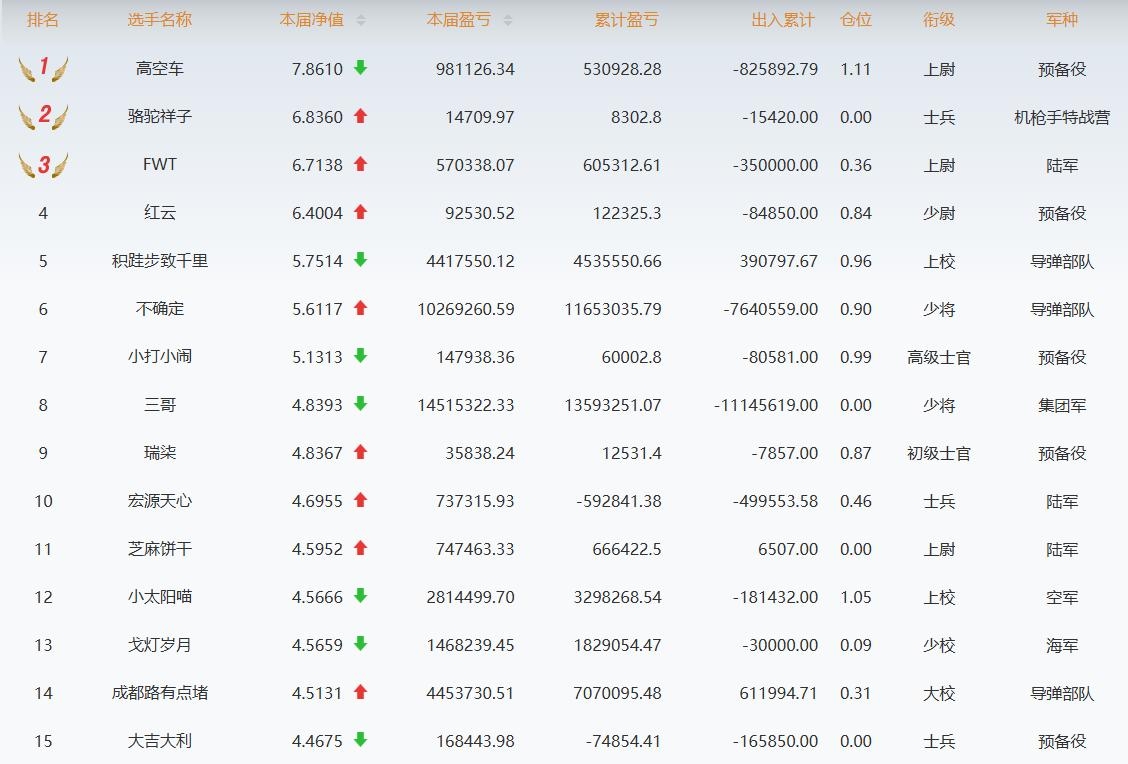The width and height of the screenshot is (1128, 764).
Task: Click the 出入累计 column header
Action: pos(783,20)
